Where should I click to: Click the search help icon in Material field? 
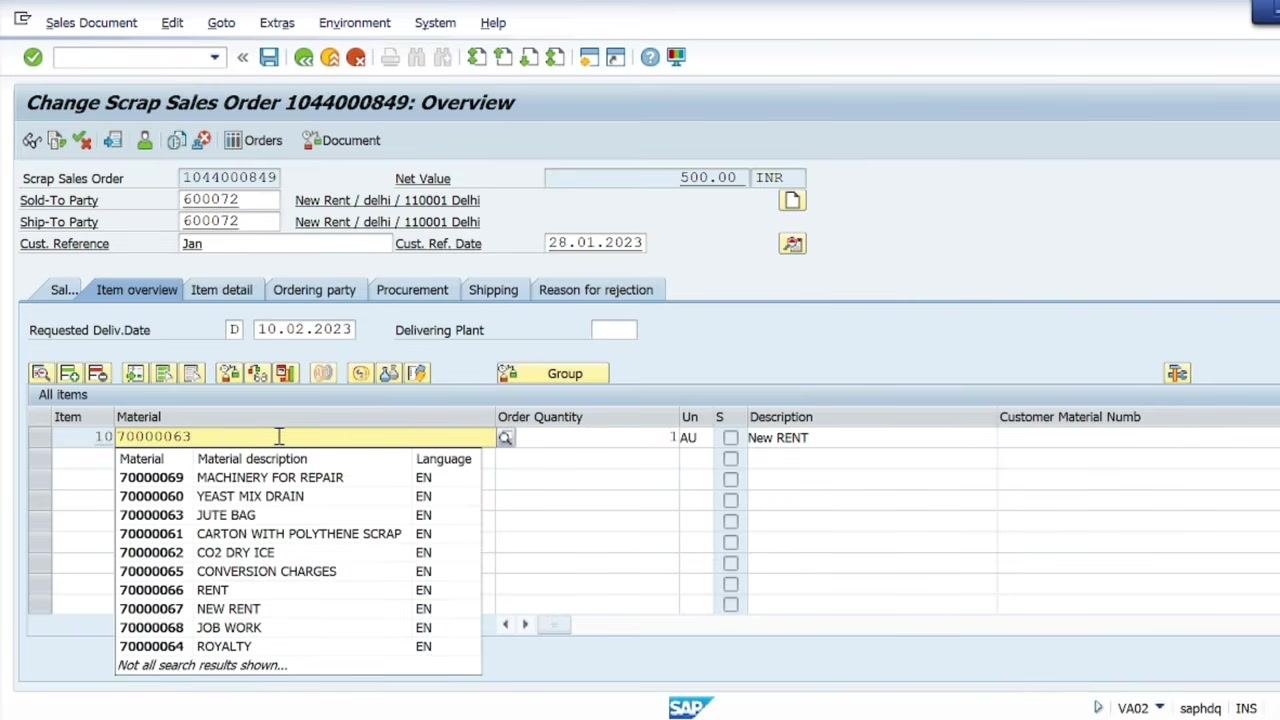[x=505, y=438]
